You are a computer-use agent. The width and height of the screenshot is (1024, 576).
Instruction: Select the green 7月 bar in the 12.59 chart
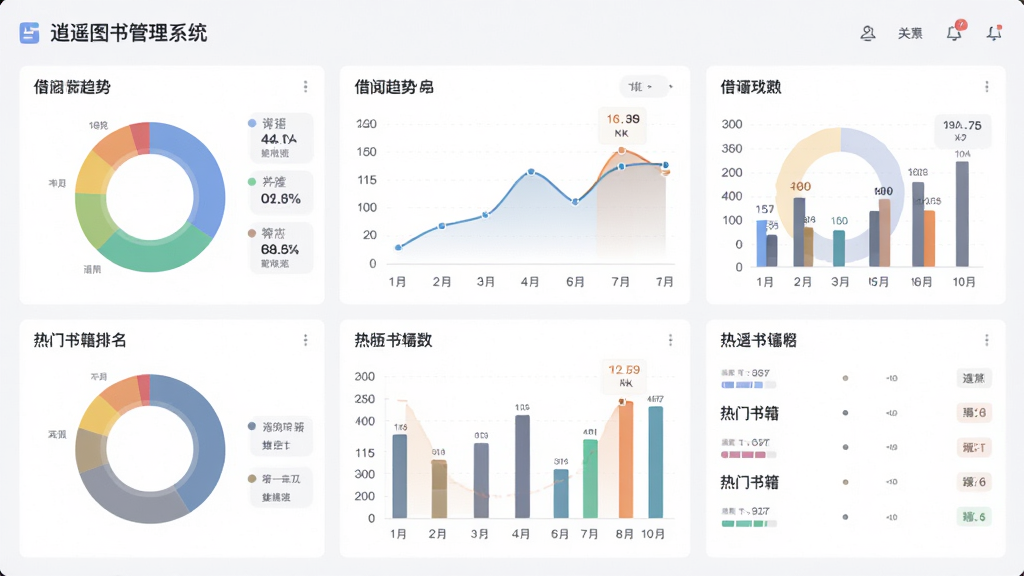pyautogui.click(x=590, y=479)
